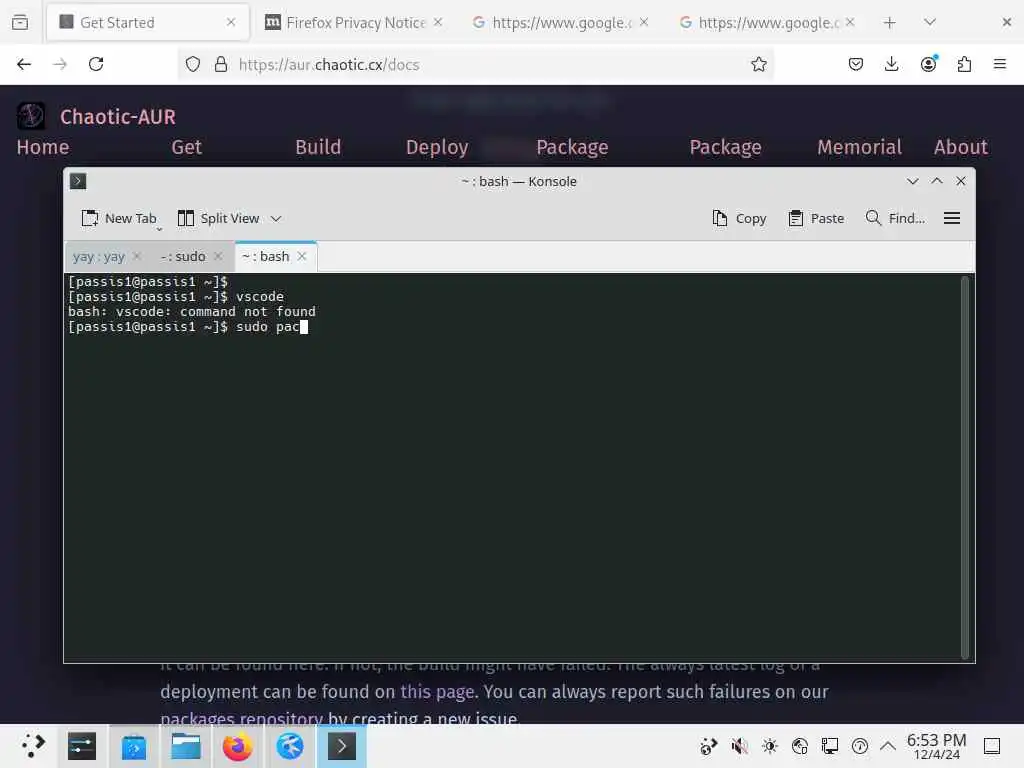1024x768 pixels.
Task: Open Get in Chaotic-AUR navigation
Action: [186, 147]
